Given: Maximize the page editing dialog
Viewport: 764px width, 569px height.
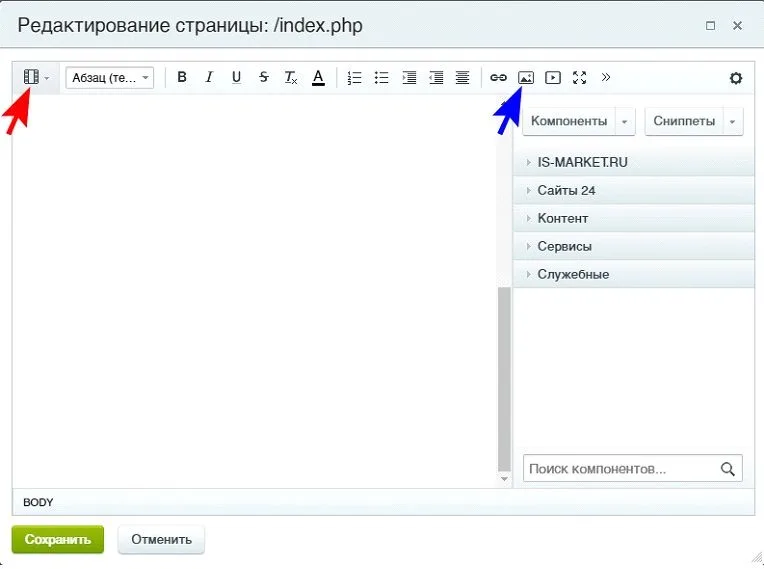Looking at the screenshot, I should coord(710,25).
